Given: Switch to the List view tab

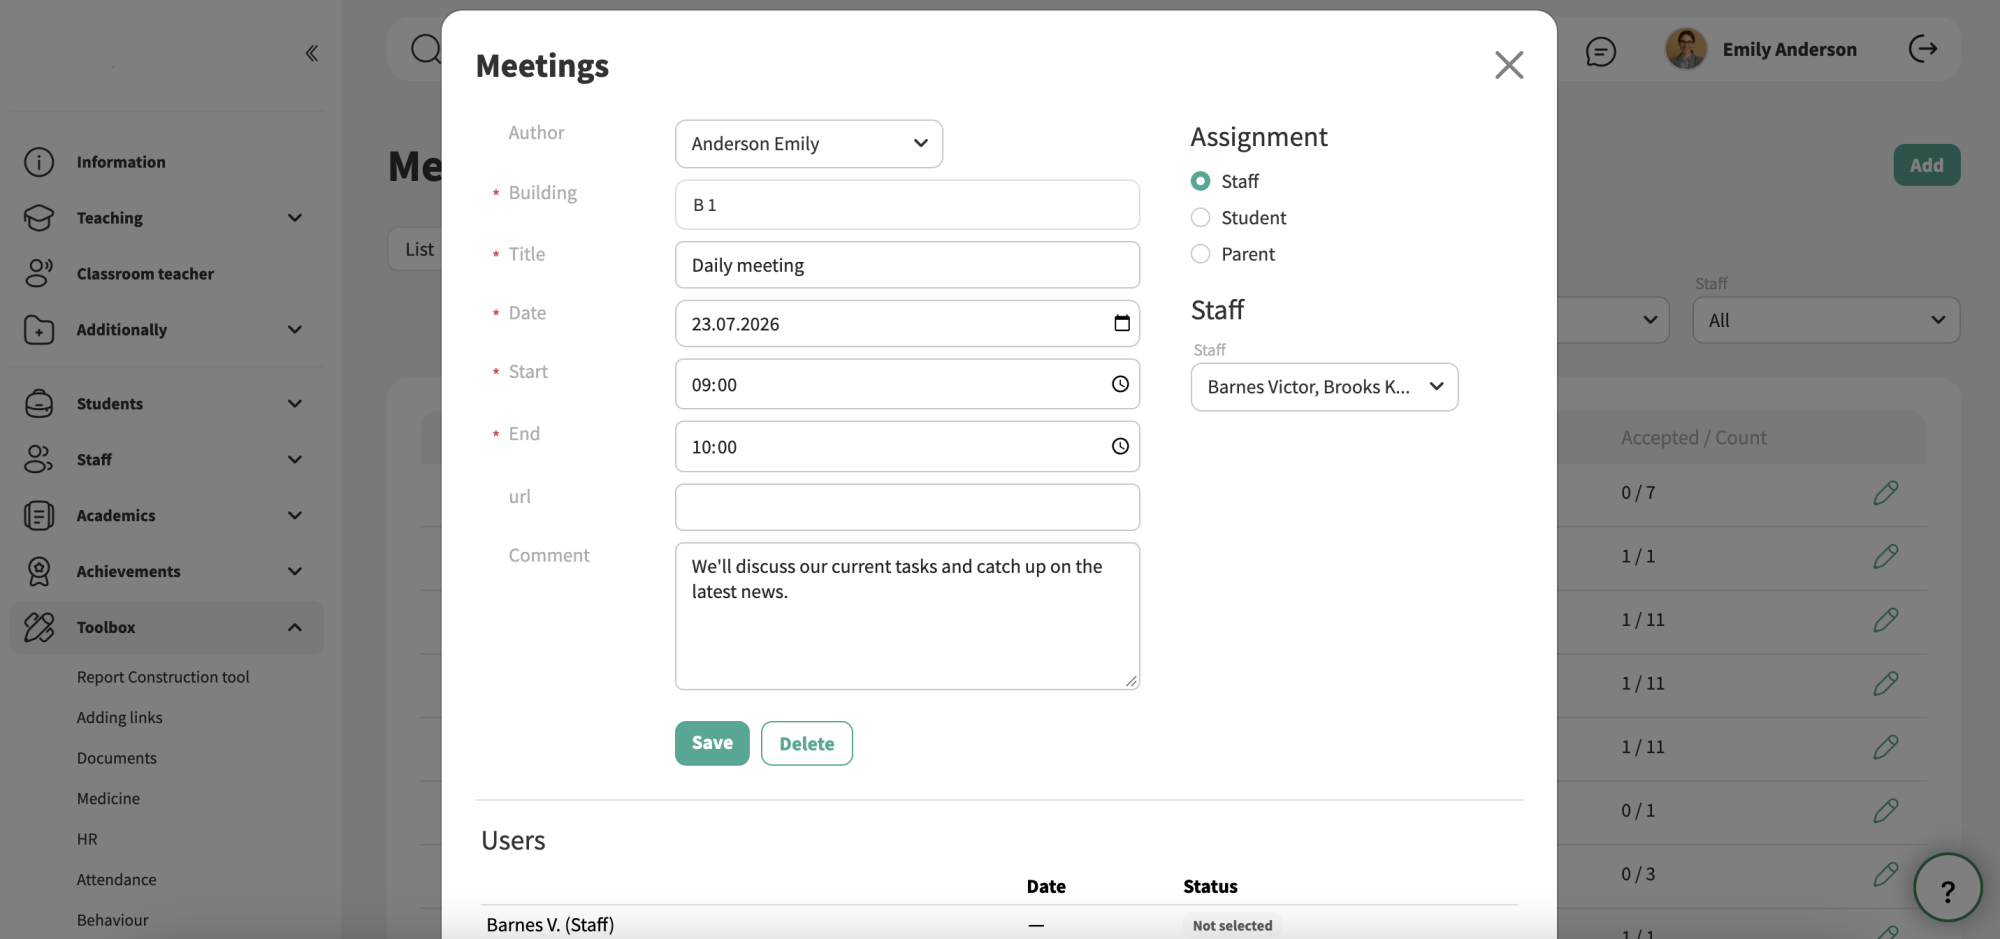Looking at the screenshot, I should pyautogui.click(x=419, y=249).
